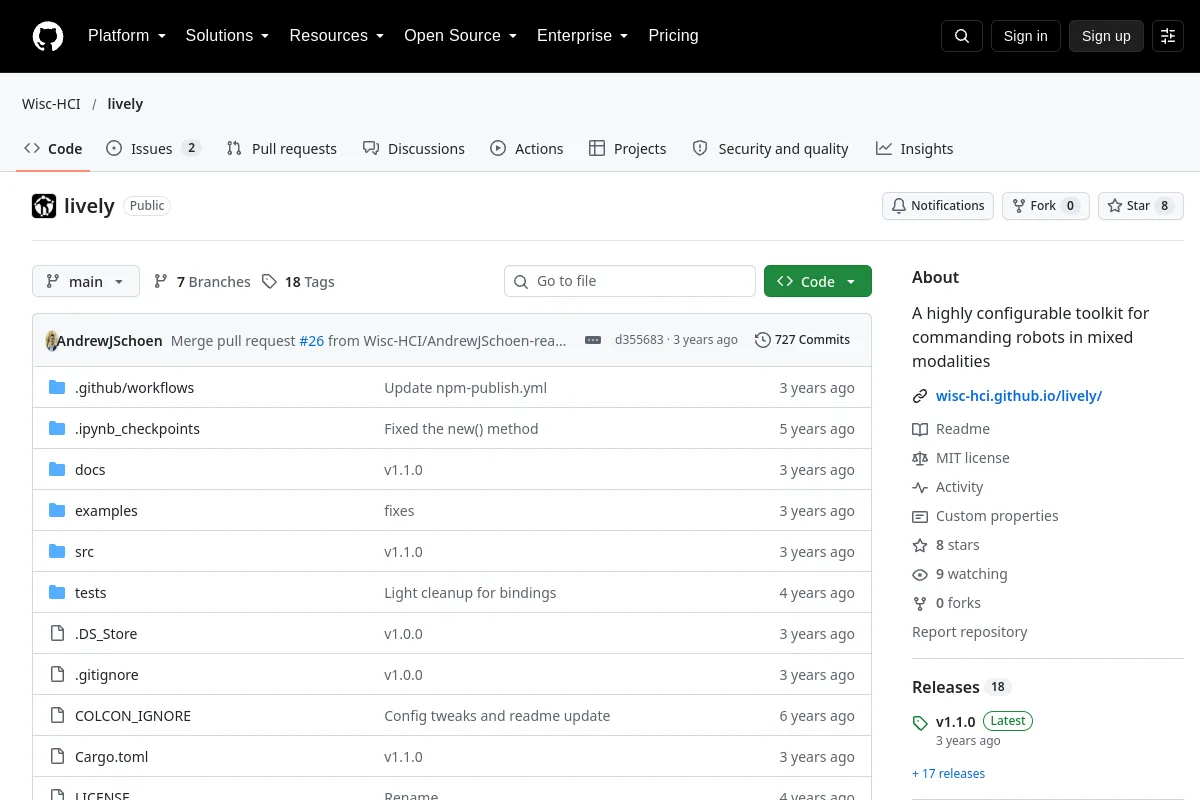The image size is (1200, 800).
Task: View 7 Branches link
Action: point(202,282)
